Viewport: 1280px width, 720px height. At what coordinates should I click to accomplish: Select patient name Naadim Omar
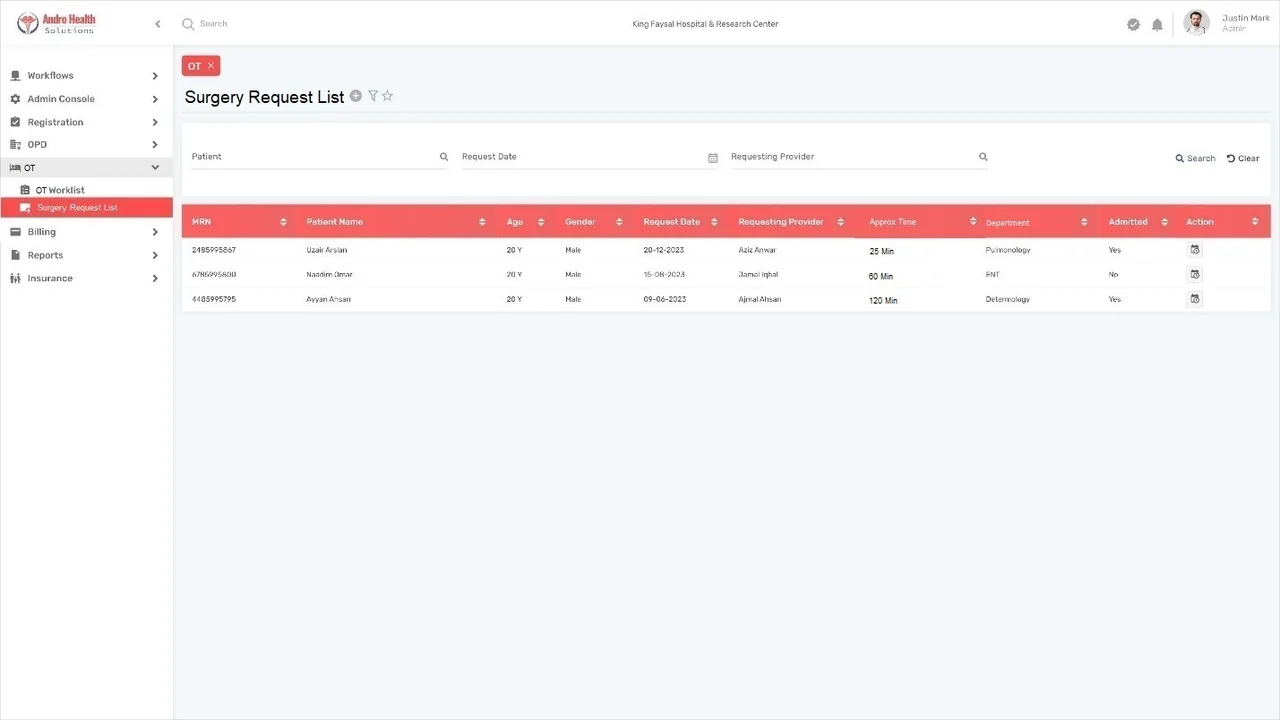point(329,274)
